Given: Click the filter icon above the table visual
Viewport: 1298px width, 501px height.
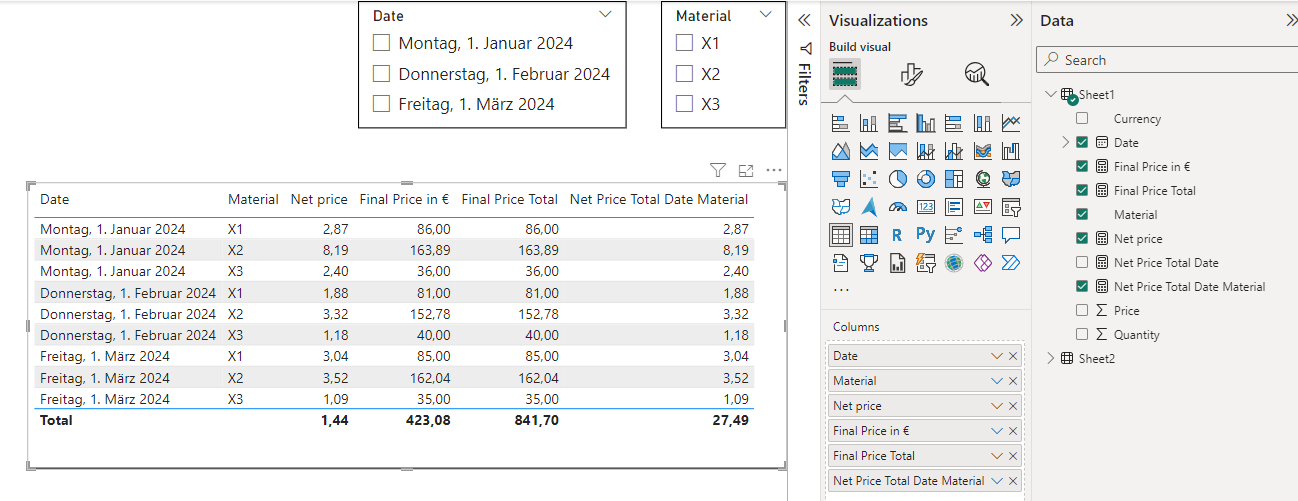Looking at the screenshot, I should [x=718, y=170].
